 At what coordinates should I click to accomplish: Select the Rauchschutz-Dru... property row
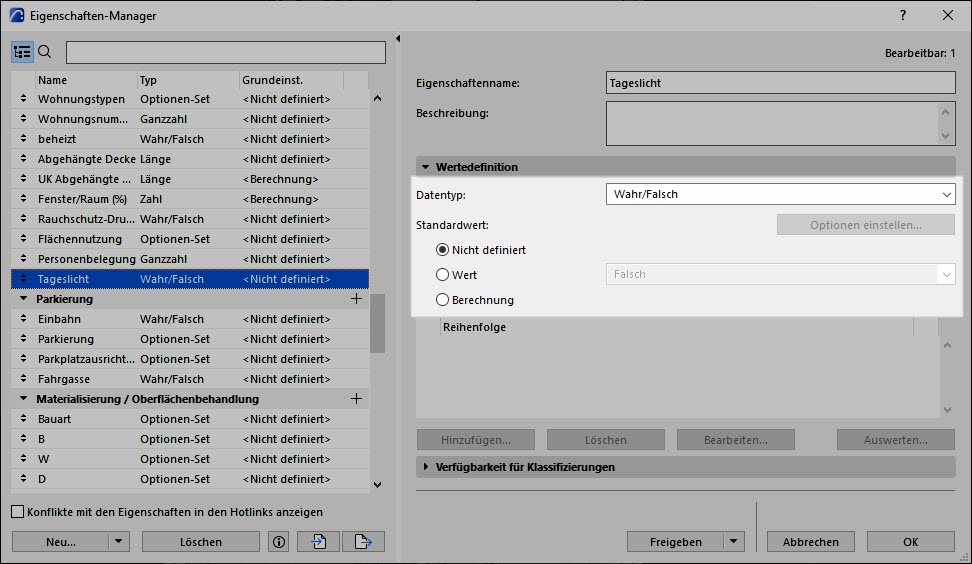190,219
